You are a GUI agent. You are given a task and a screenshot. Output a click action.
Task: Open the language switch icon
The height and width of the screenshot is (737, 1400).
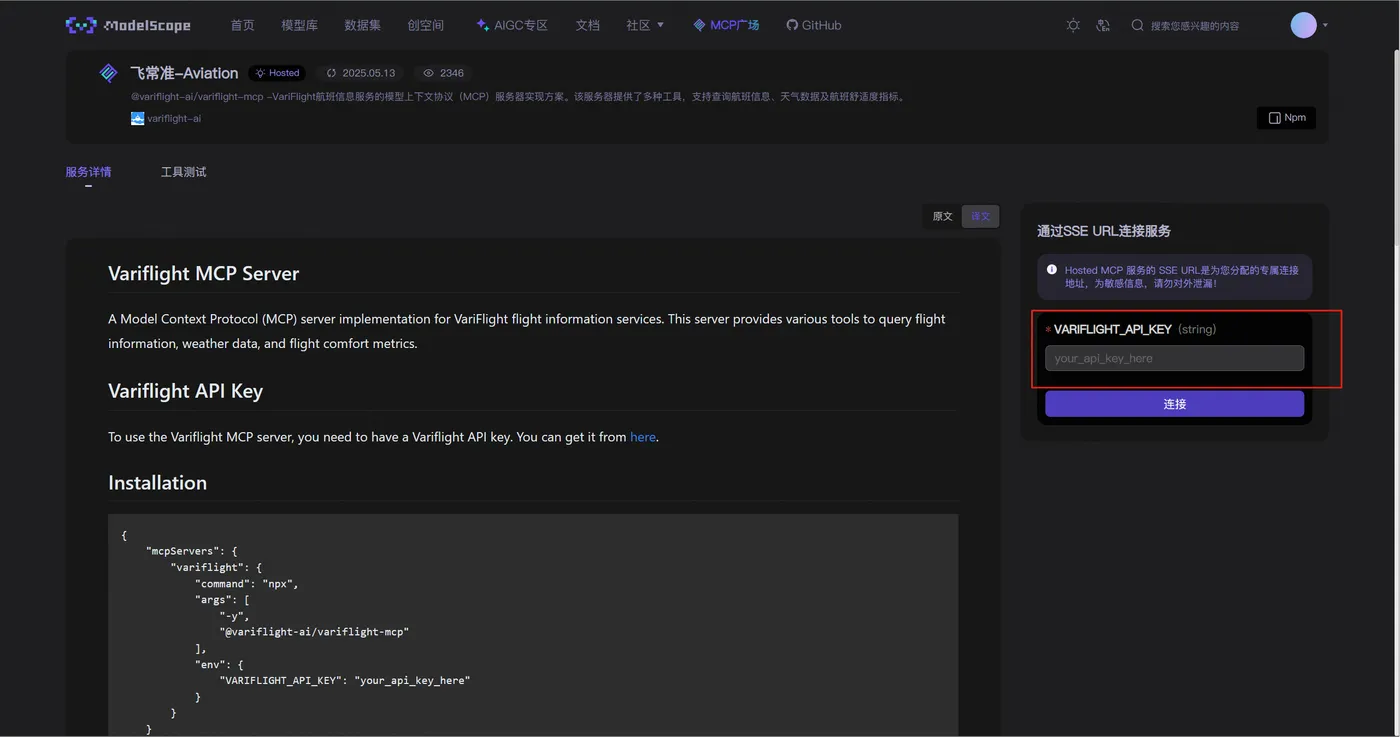pos(1103,25)
